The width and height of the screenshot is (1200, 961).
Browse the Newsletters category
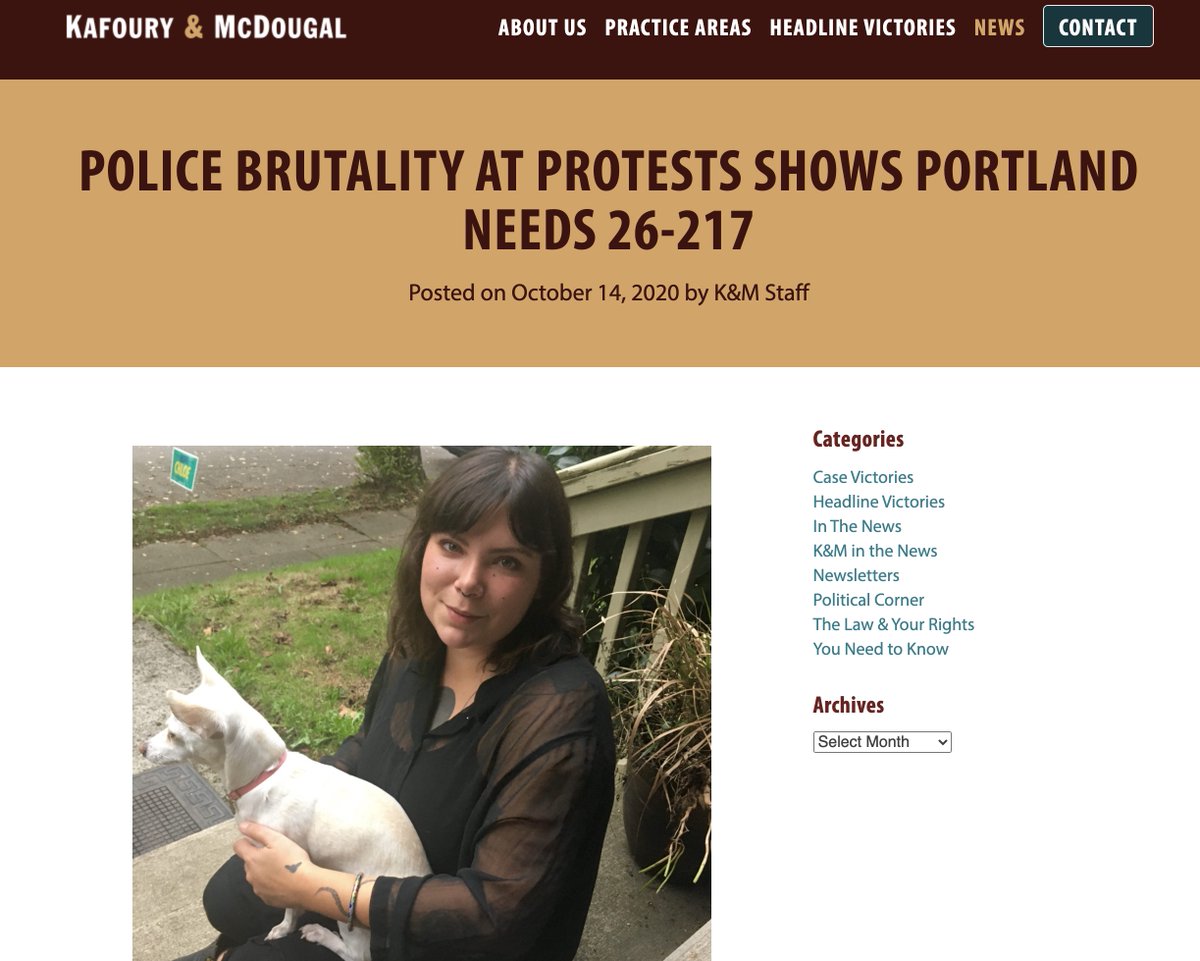[856, 575]
